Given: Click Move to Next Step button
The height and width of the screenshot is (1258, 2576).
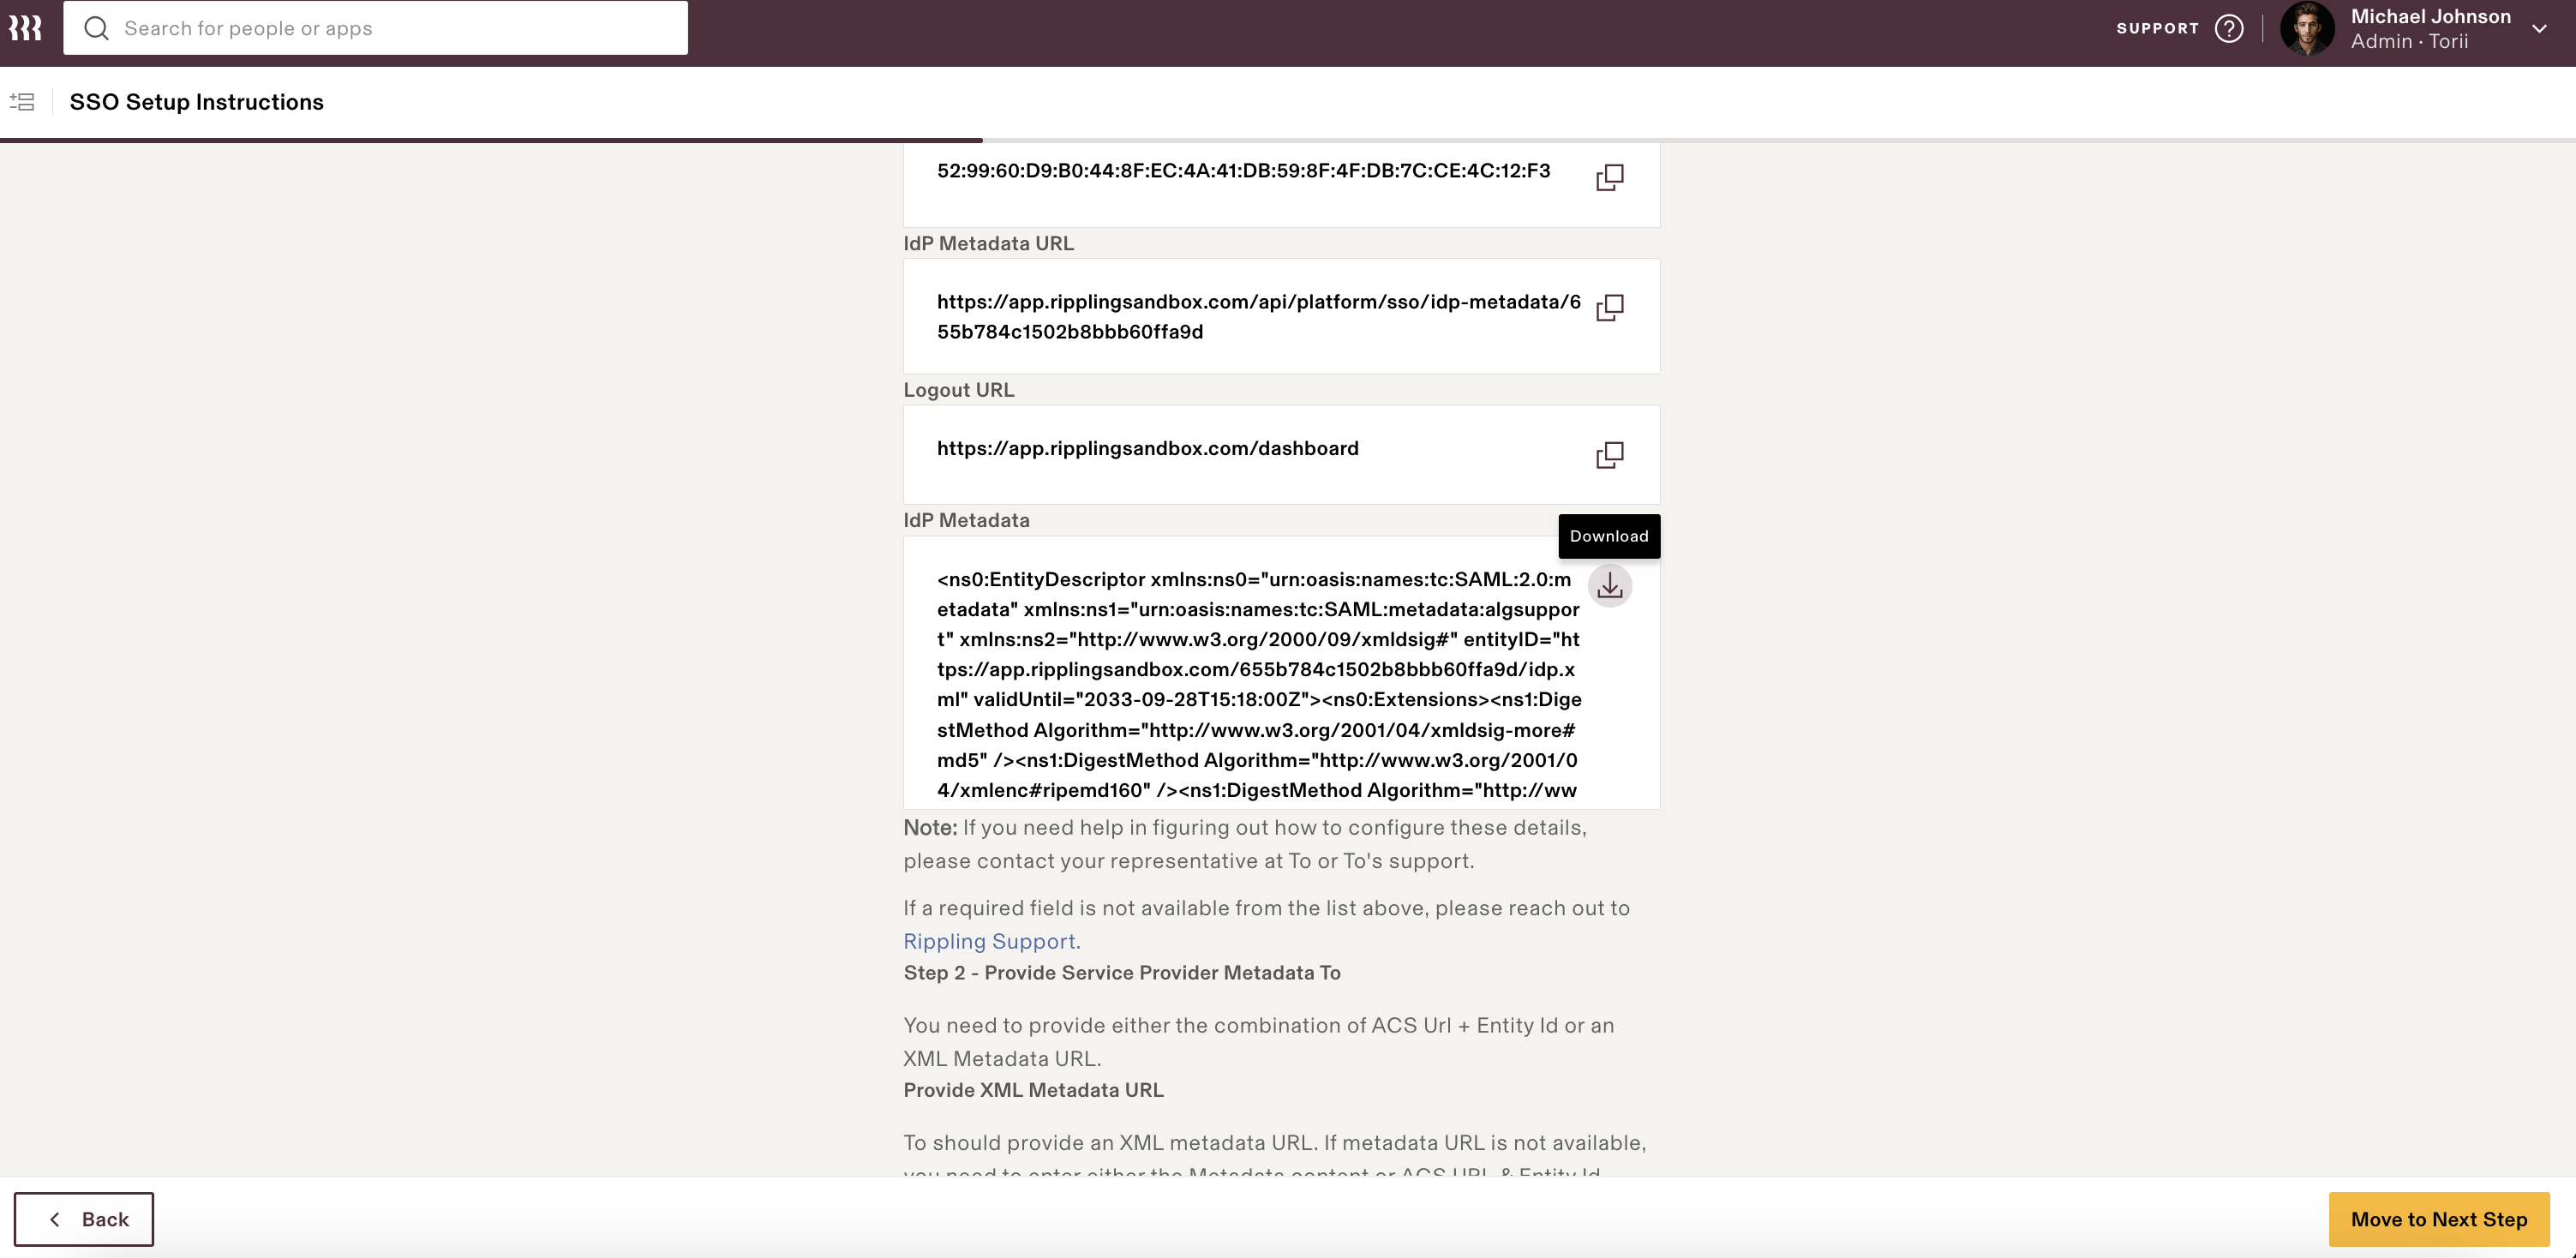Looking at the screenshot, I should pos(2439,1219).
